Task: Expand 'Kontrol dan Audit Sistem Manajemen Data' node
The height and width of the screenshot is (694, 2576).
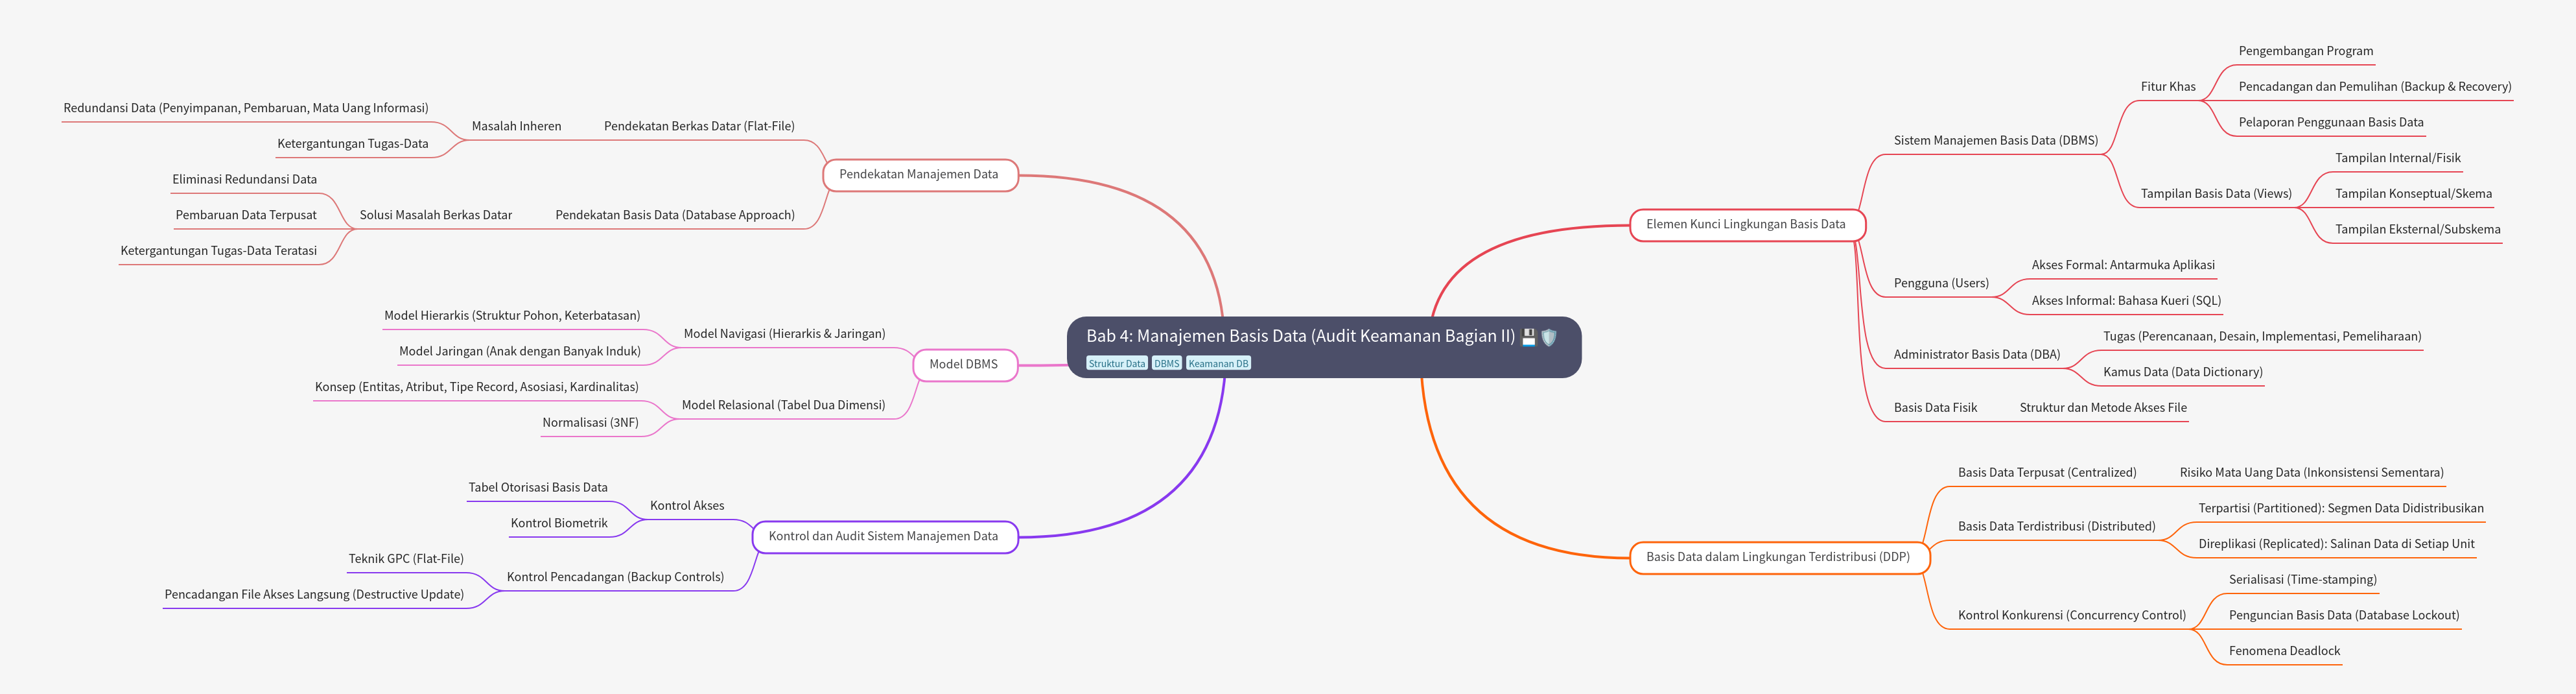Action: [x=883, y=537]
